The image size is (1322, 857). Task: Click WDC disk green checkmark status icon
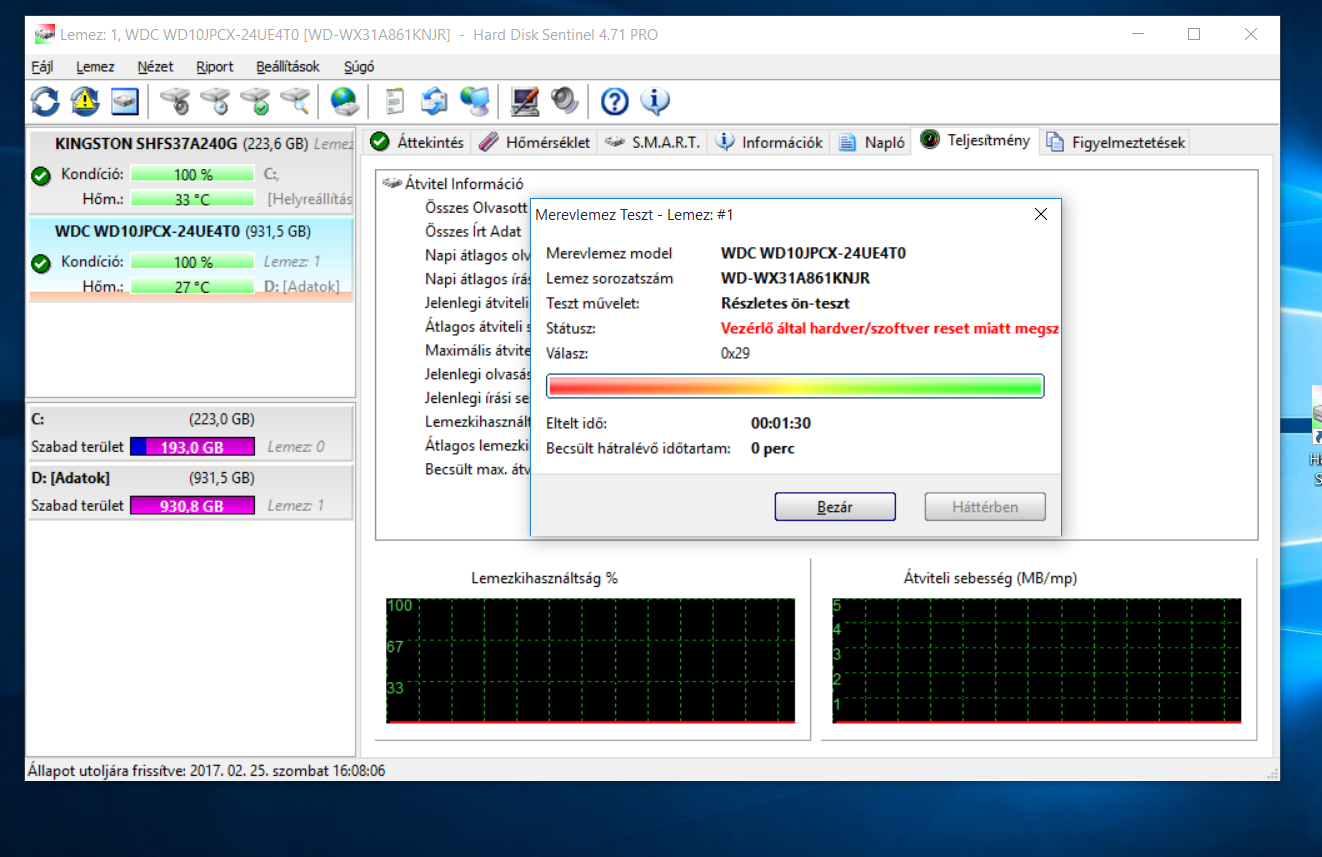coord(41,264)
